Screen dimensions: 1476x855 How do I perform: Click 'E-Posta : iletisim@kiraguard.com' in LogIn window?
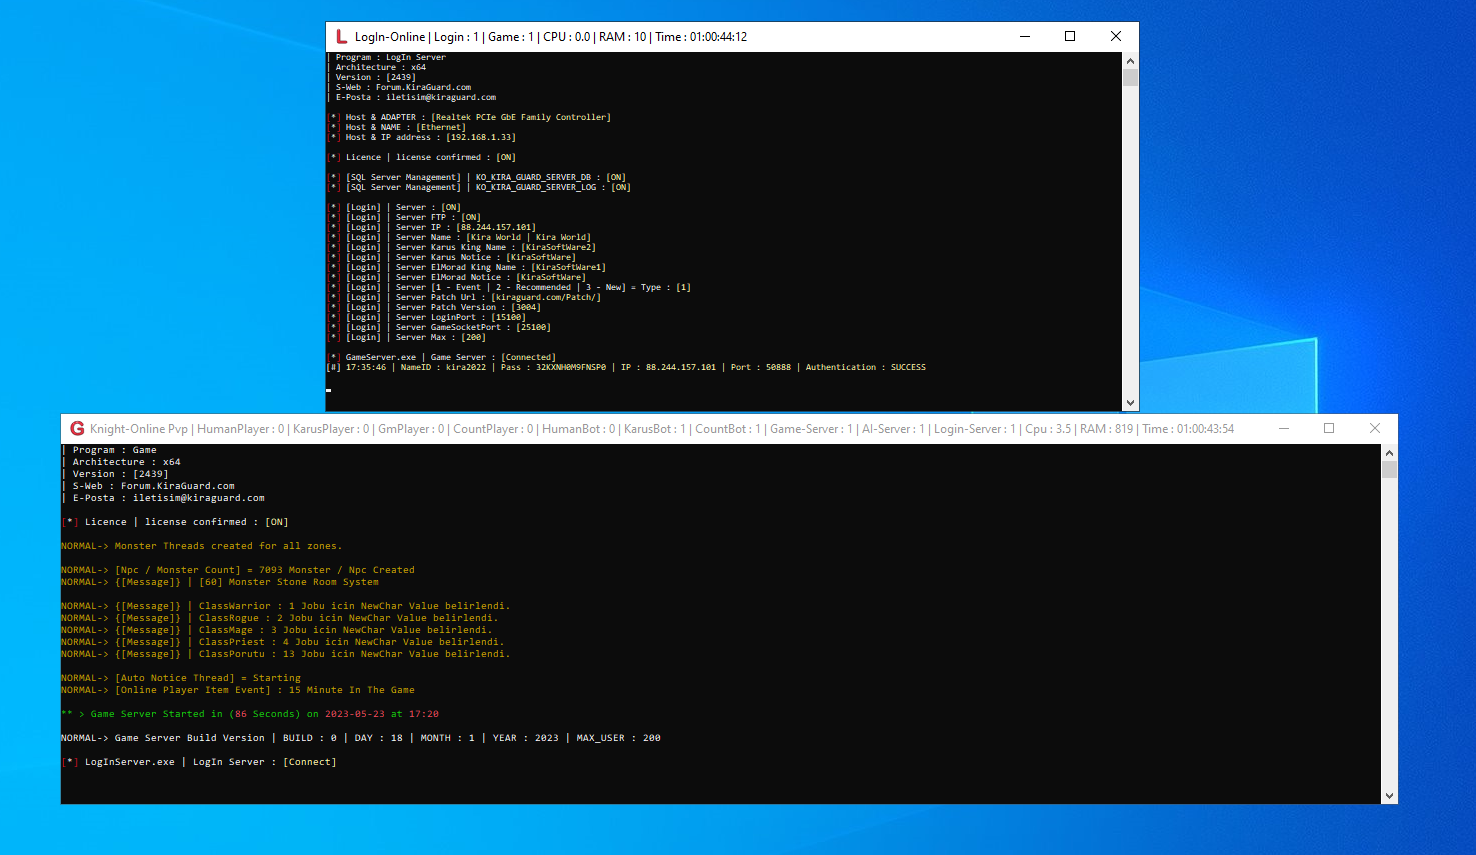(415, 98)
